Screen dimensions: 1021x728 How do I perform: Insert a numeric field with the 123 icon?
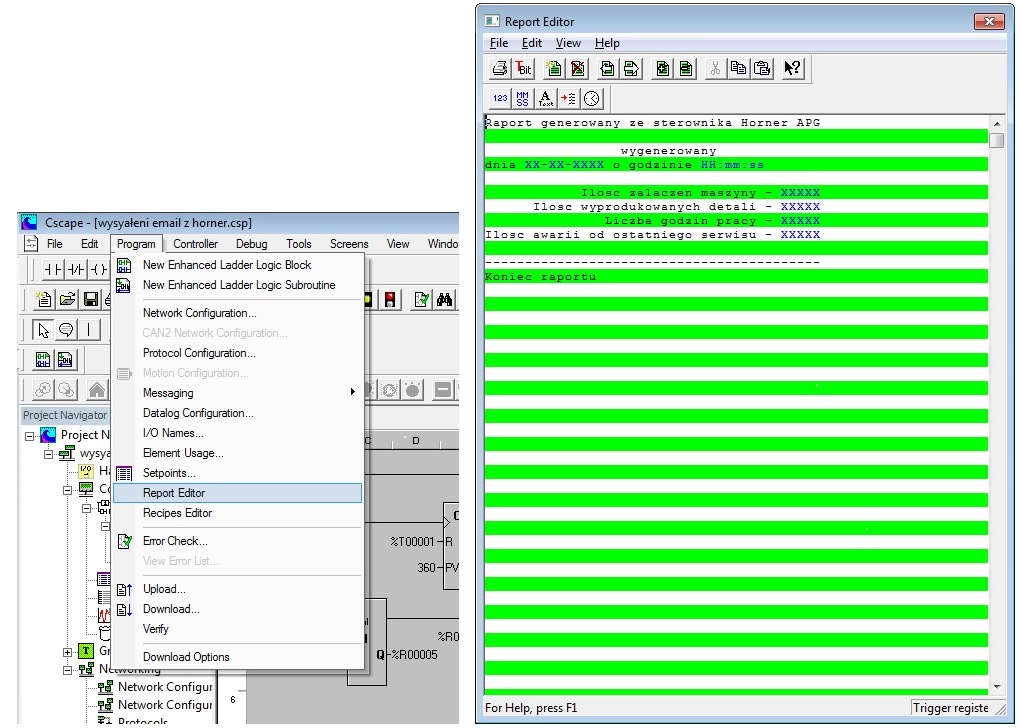coord(499,98)
